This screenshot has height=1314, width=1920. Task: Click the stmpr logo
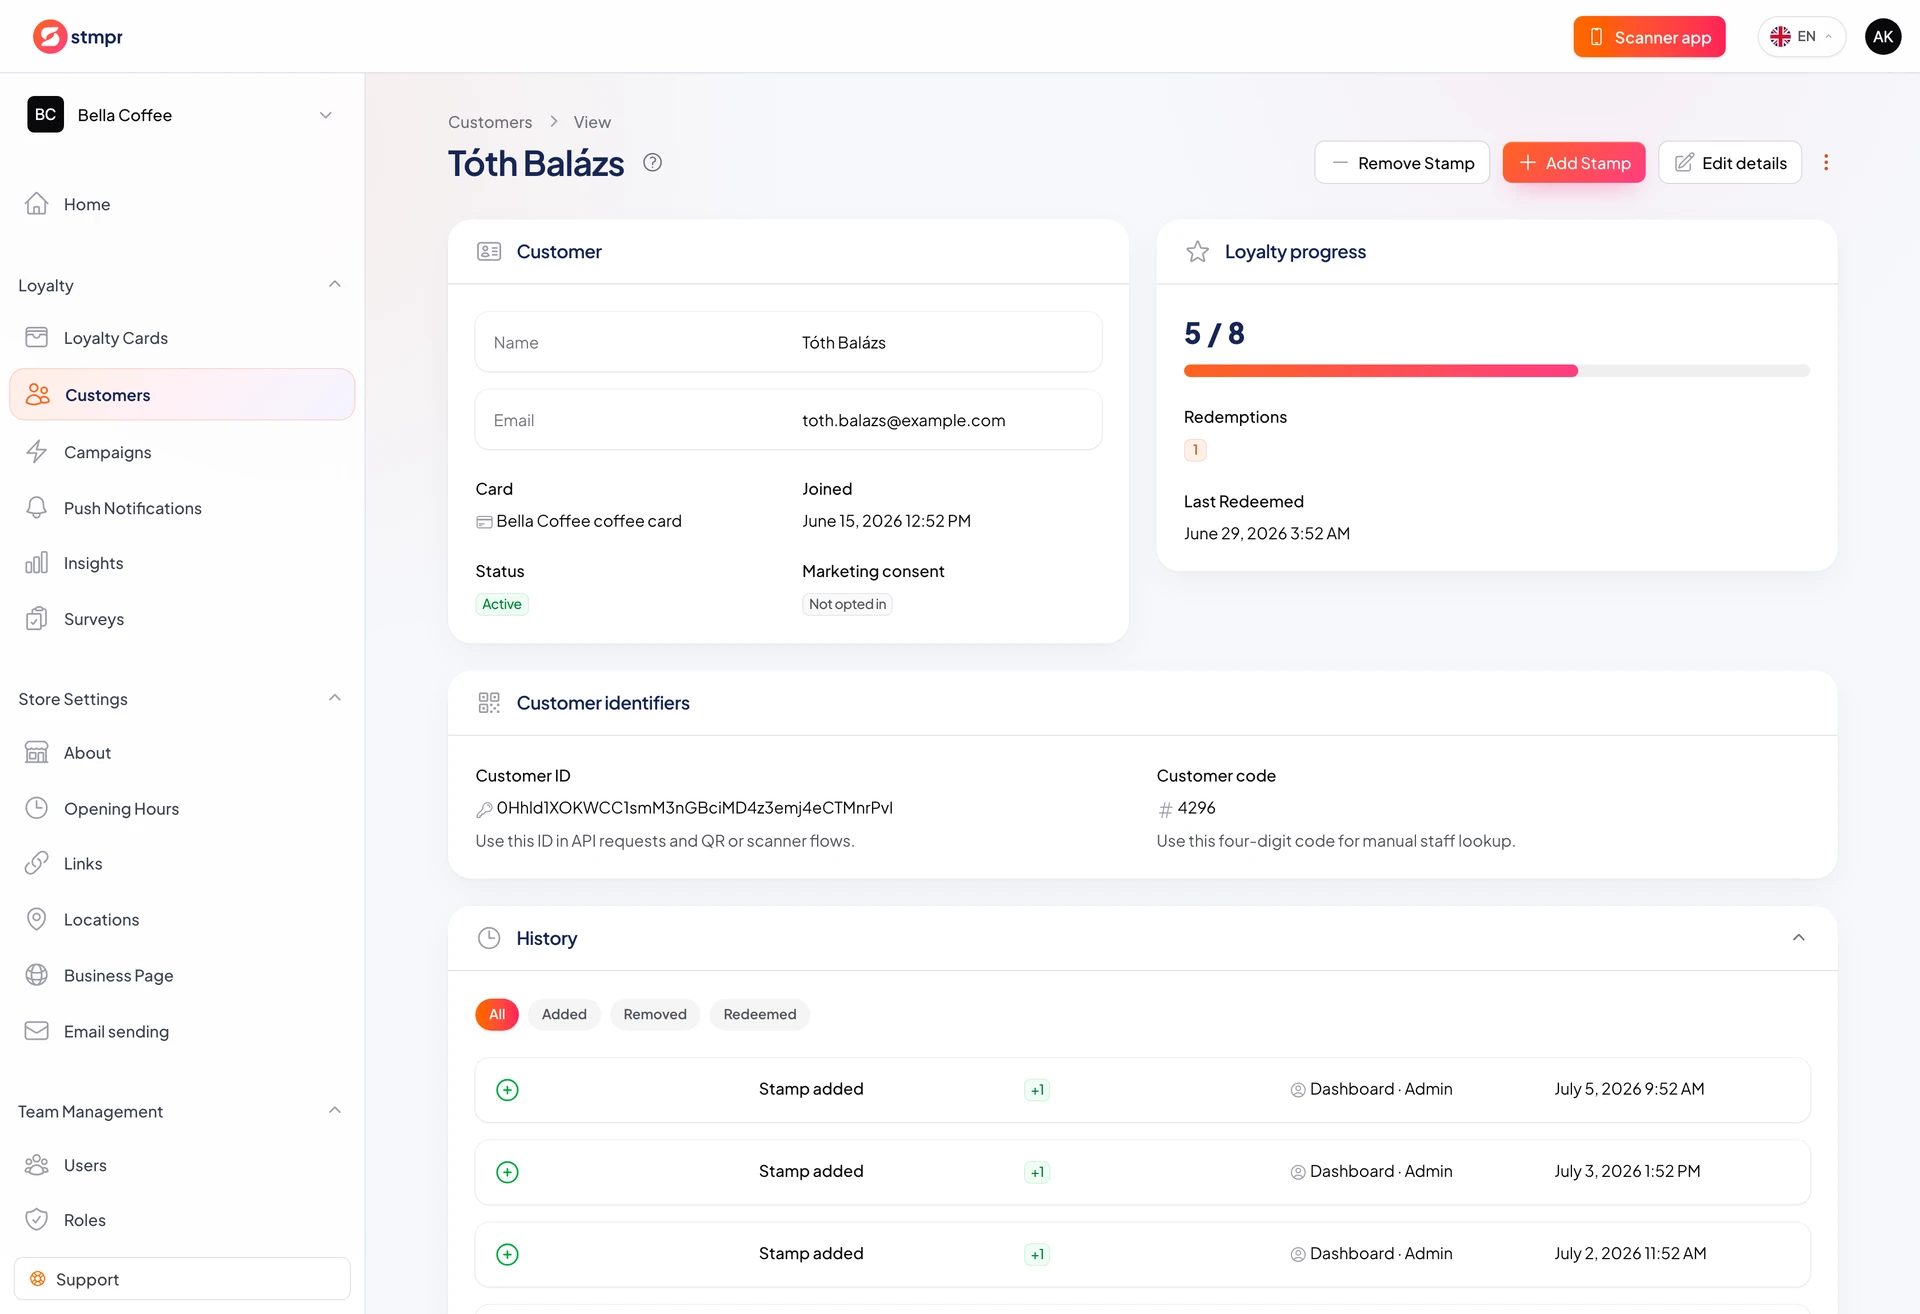point(78,37)
